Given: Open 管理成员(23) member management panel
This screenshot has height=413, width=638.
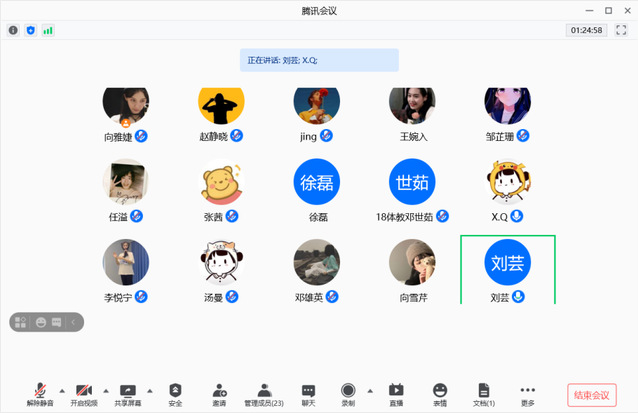Looking at the screenshot, I should coord(264,390).
